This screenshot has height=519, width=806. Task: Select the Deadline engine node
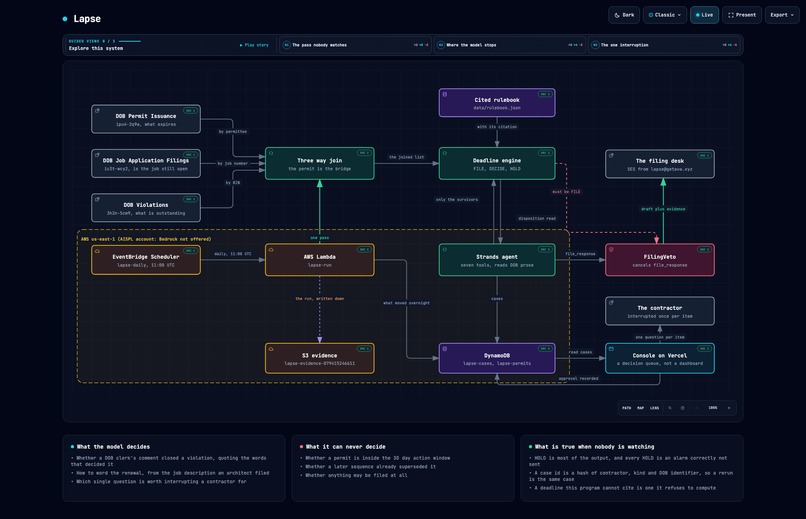(x=497, y=163)
